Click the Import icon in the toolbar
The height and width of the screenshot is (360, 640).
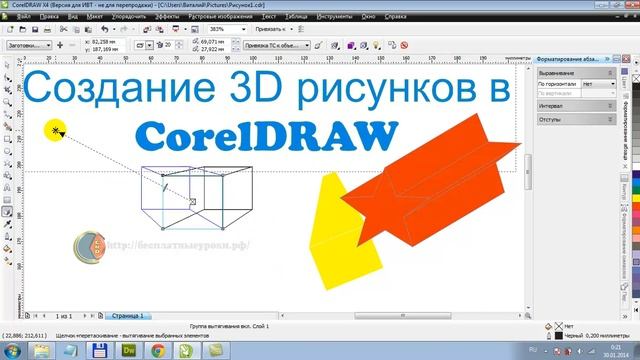[x=147, y=29]
